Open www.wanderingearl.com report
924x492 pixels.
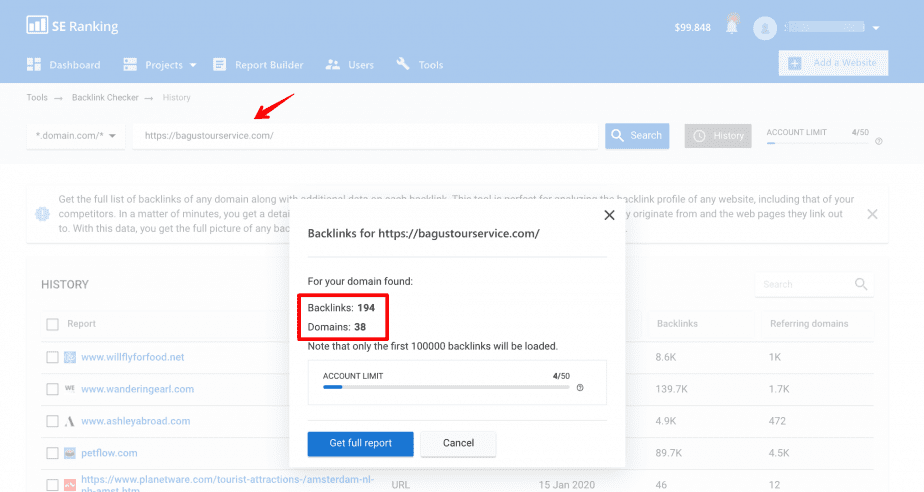[137, 389]
